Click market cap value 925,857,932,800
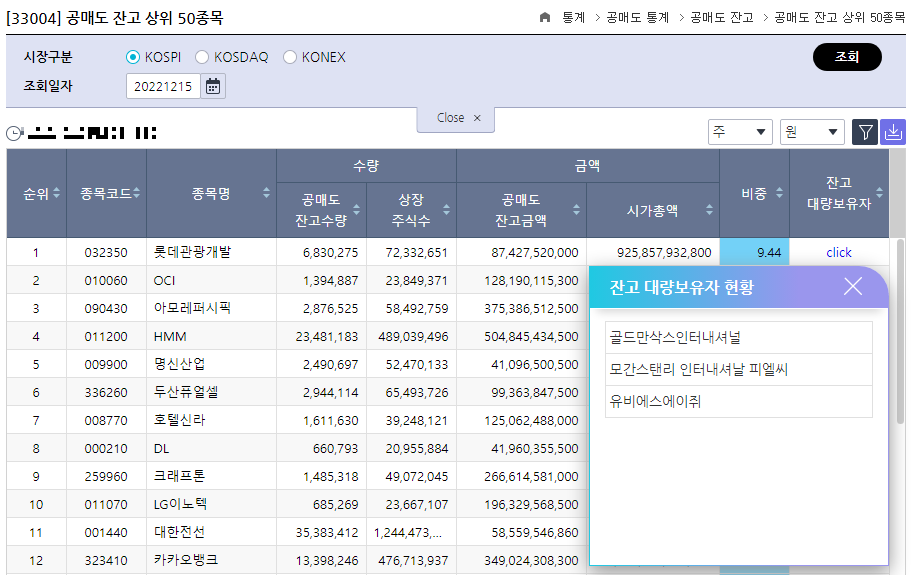This screenshot has height=575, width=921. tap(664, 253)
